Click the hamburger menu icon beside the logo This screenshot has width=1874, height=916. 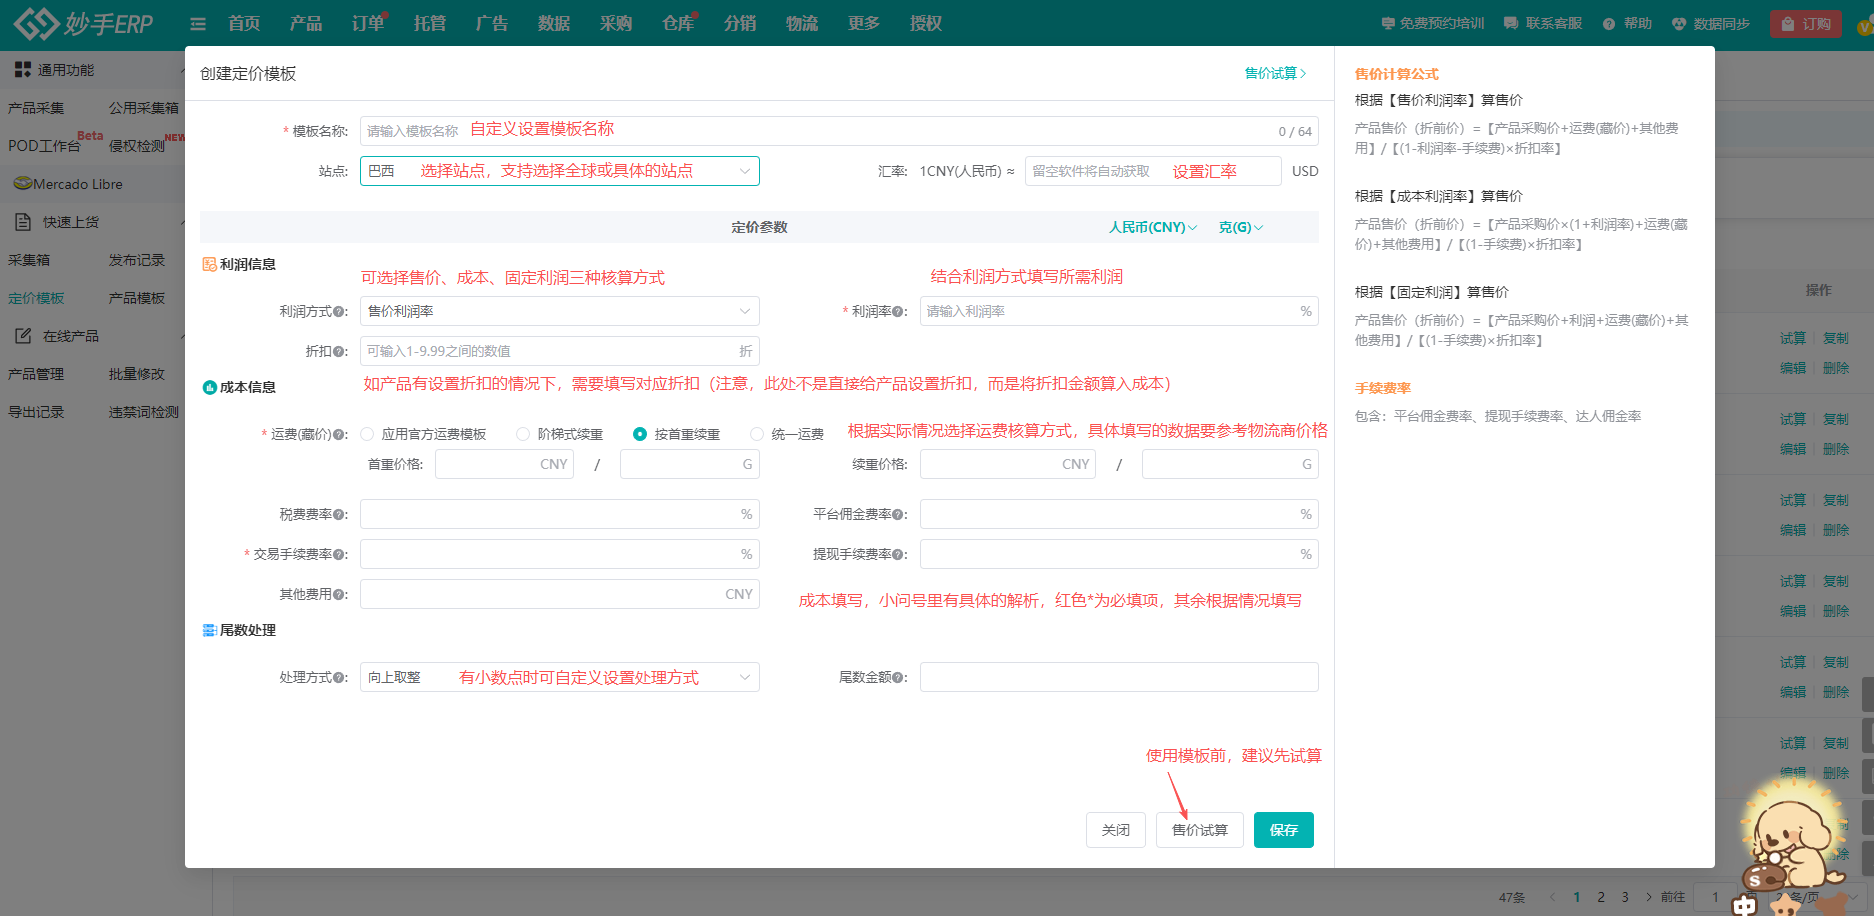coord(198,24)
